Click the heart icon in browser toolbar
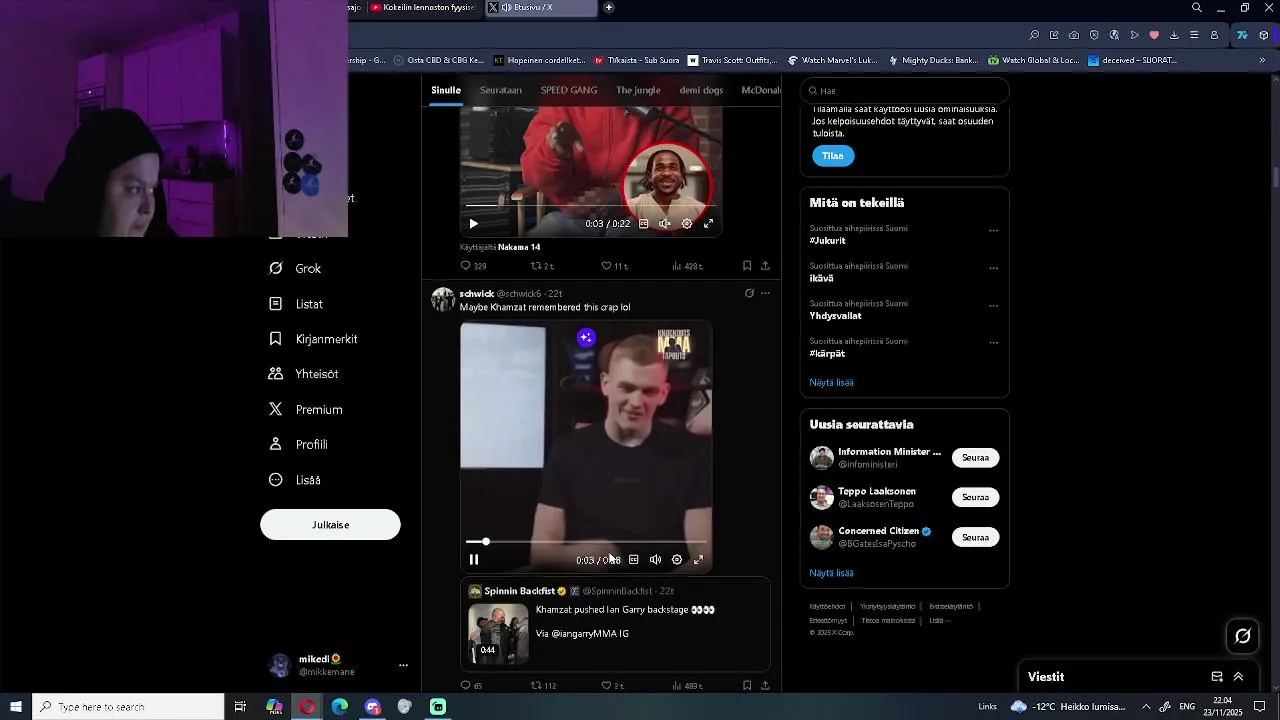 (x=1154, y=35)
